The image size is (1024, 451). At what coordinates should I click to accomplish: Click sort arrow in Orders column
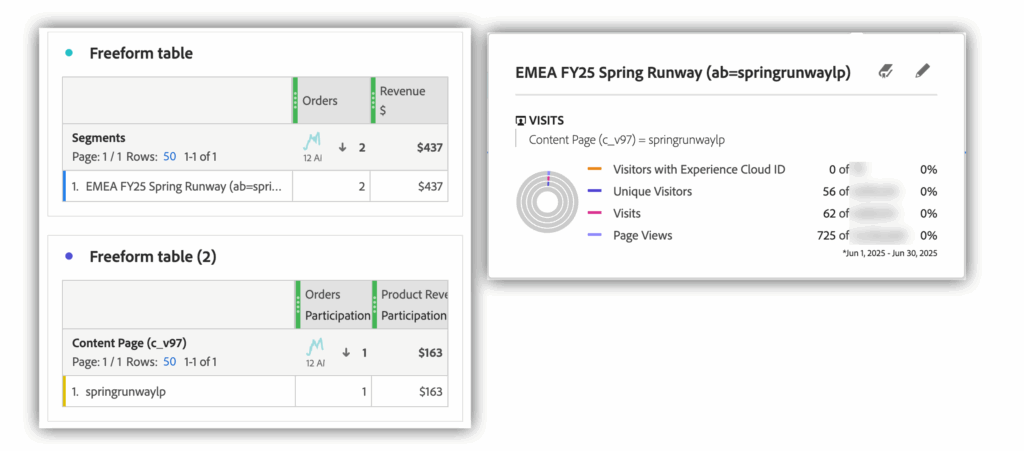pos(342,148)
